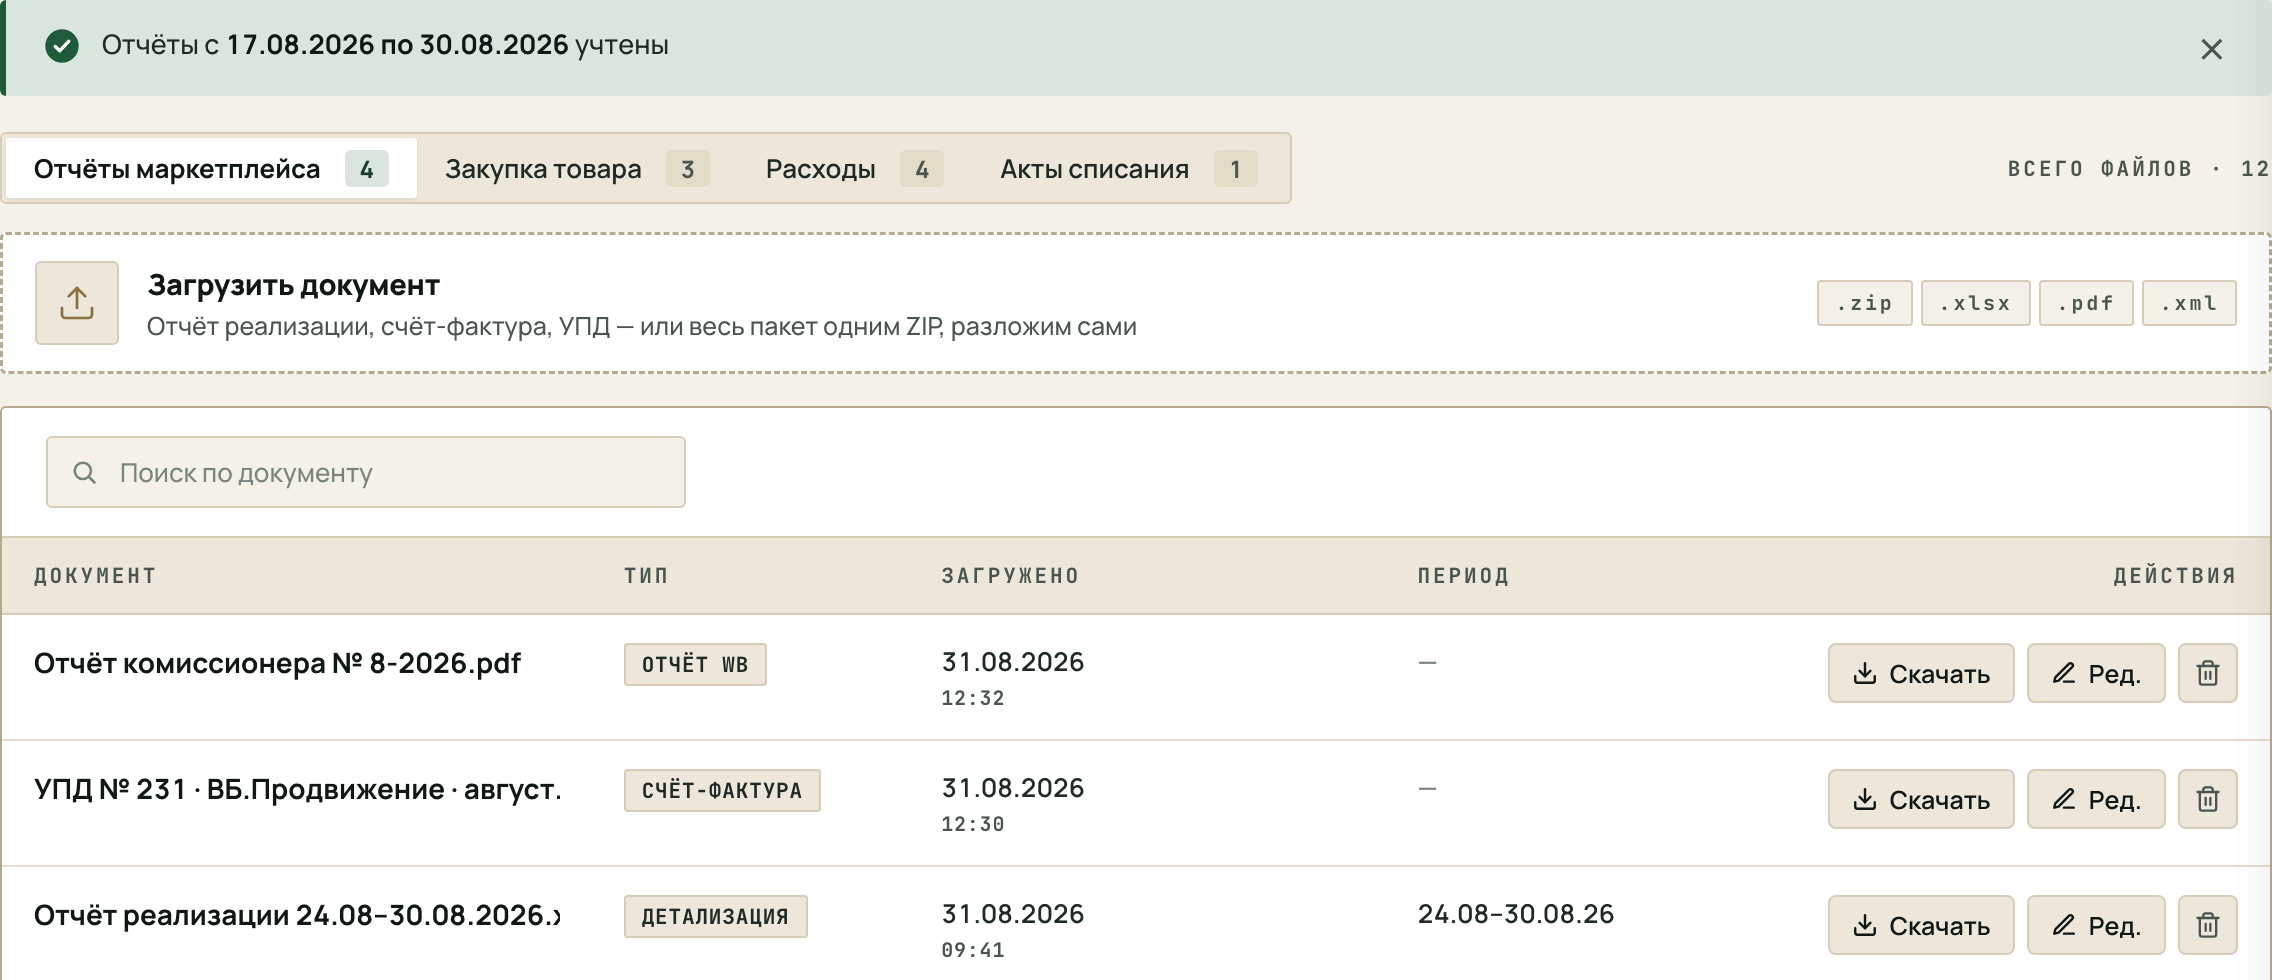Click the Действия column header
This screenshot has width=2272, height=980.
click(2174, 576)
